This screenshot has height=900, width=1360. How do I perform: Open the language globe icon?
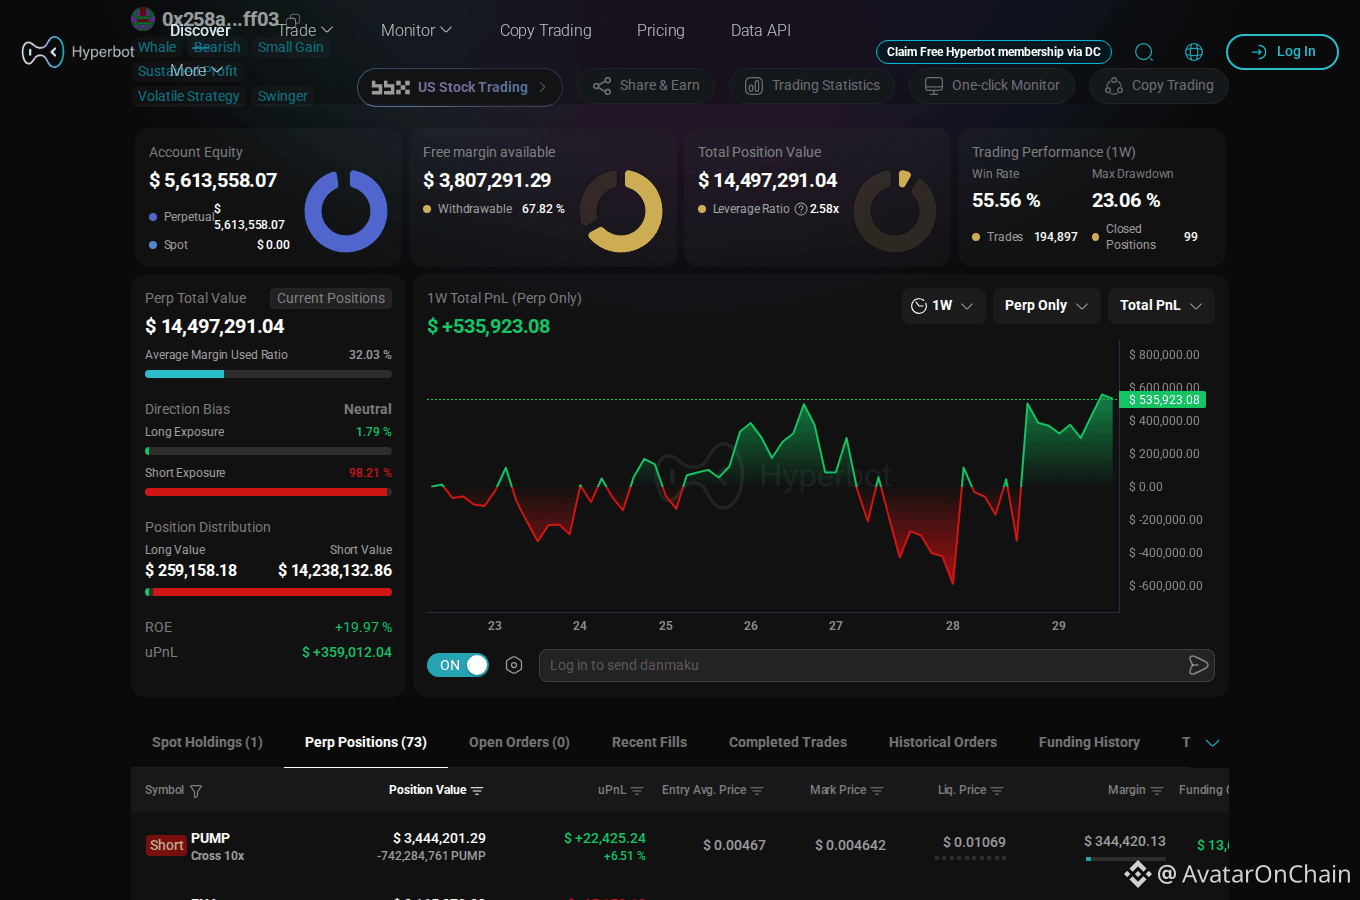point(1194,52)
